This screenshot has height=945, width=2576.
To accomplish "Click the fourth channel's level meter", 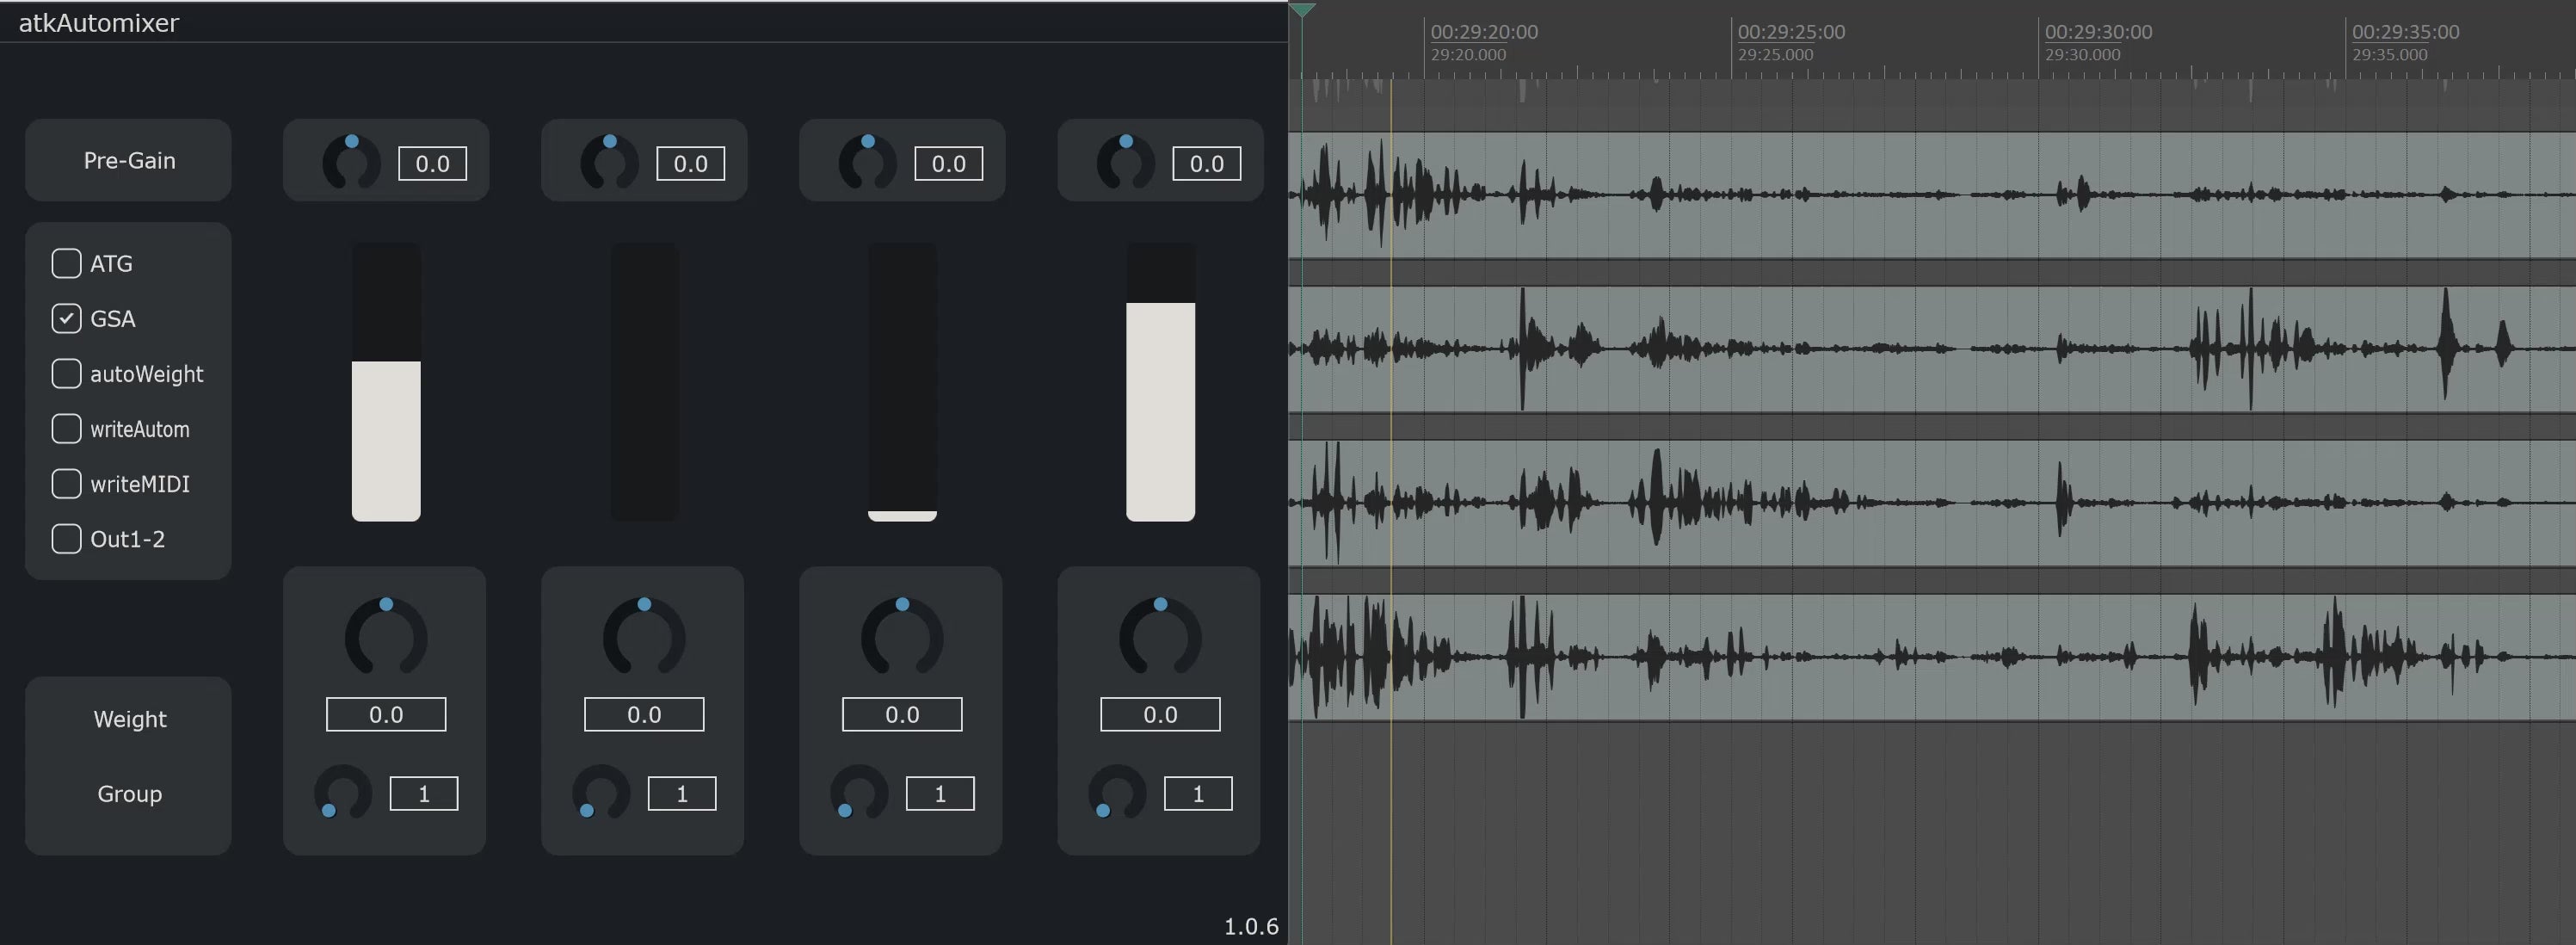I will click(x=1160, y=380).
